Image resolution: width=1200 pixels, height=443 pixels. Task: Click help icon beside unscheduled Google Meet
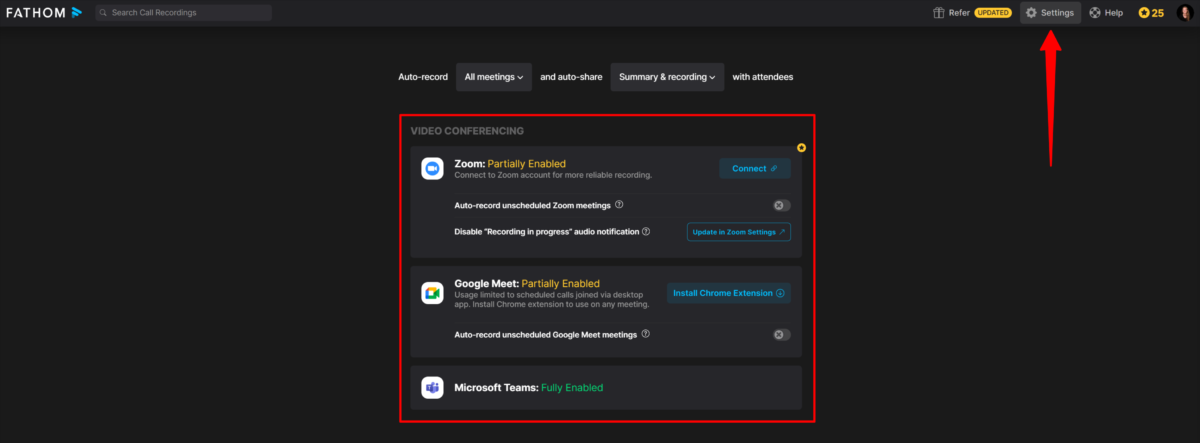click(x=646, y=334)
